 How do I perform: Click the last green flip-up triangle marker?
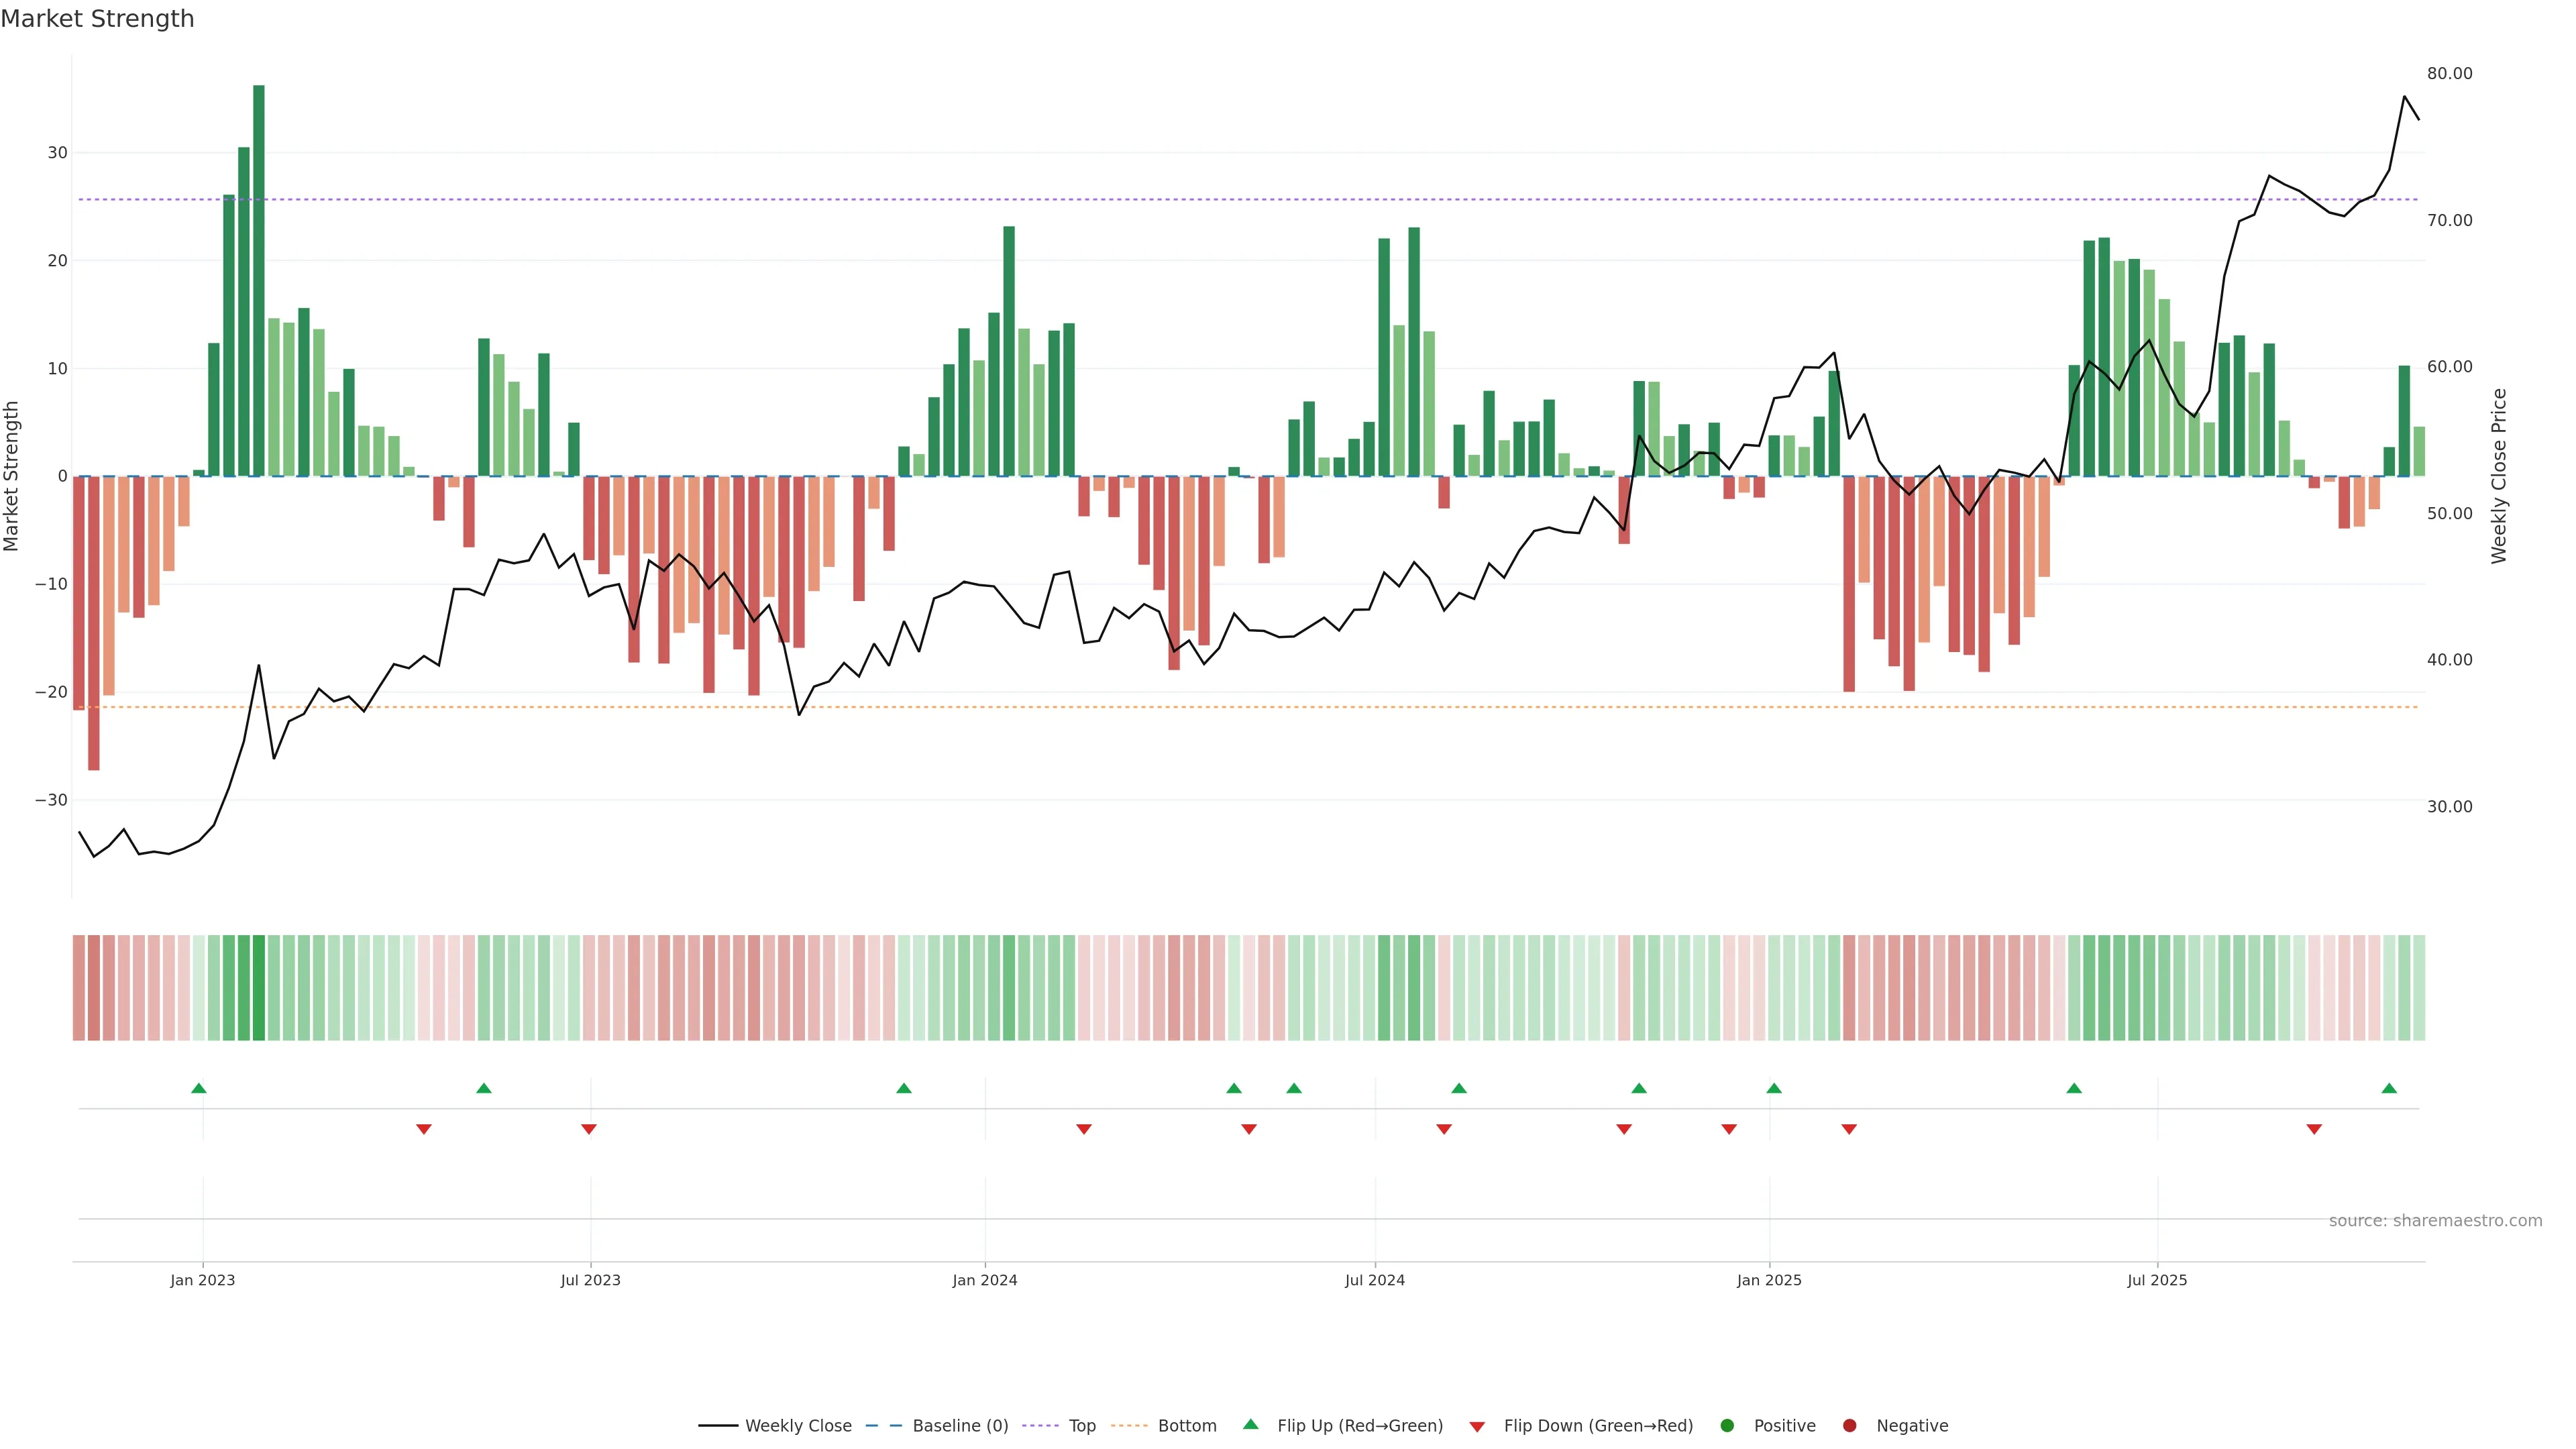coord(2389,1088)
